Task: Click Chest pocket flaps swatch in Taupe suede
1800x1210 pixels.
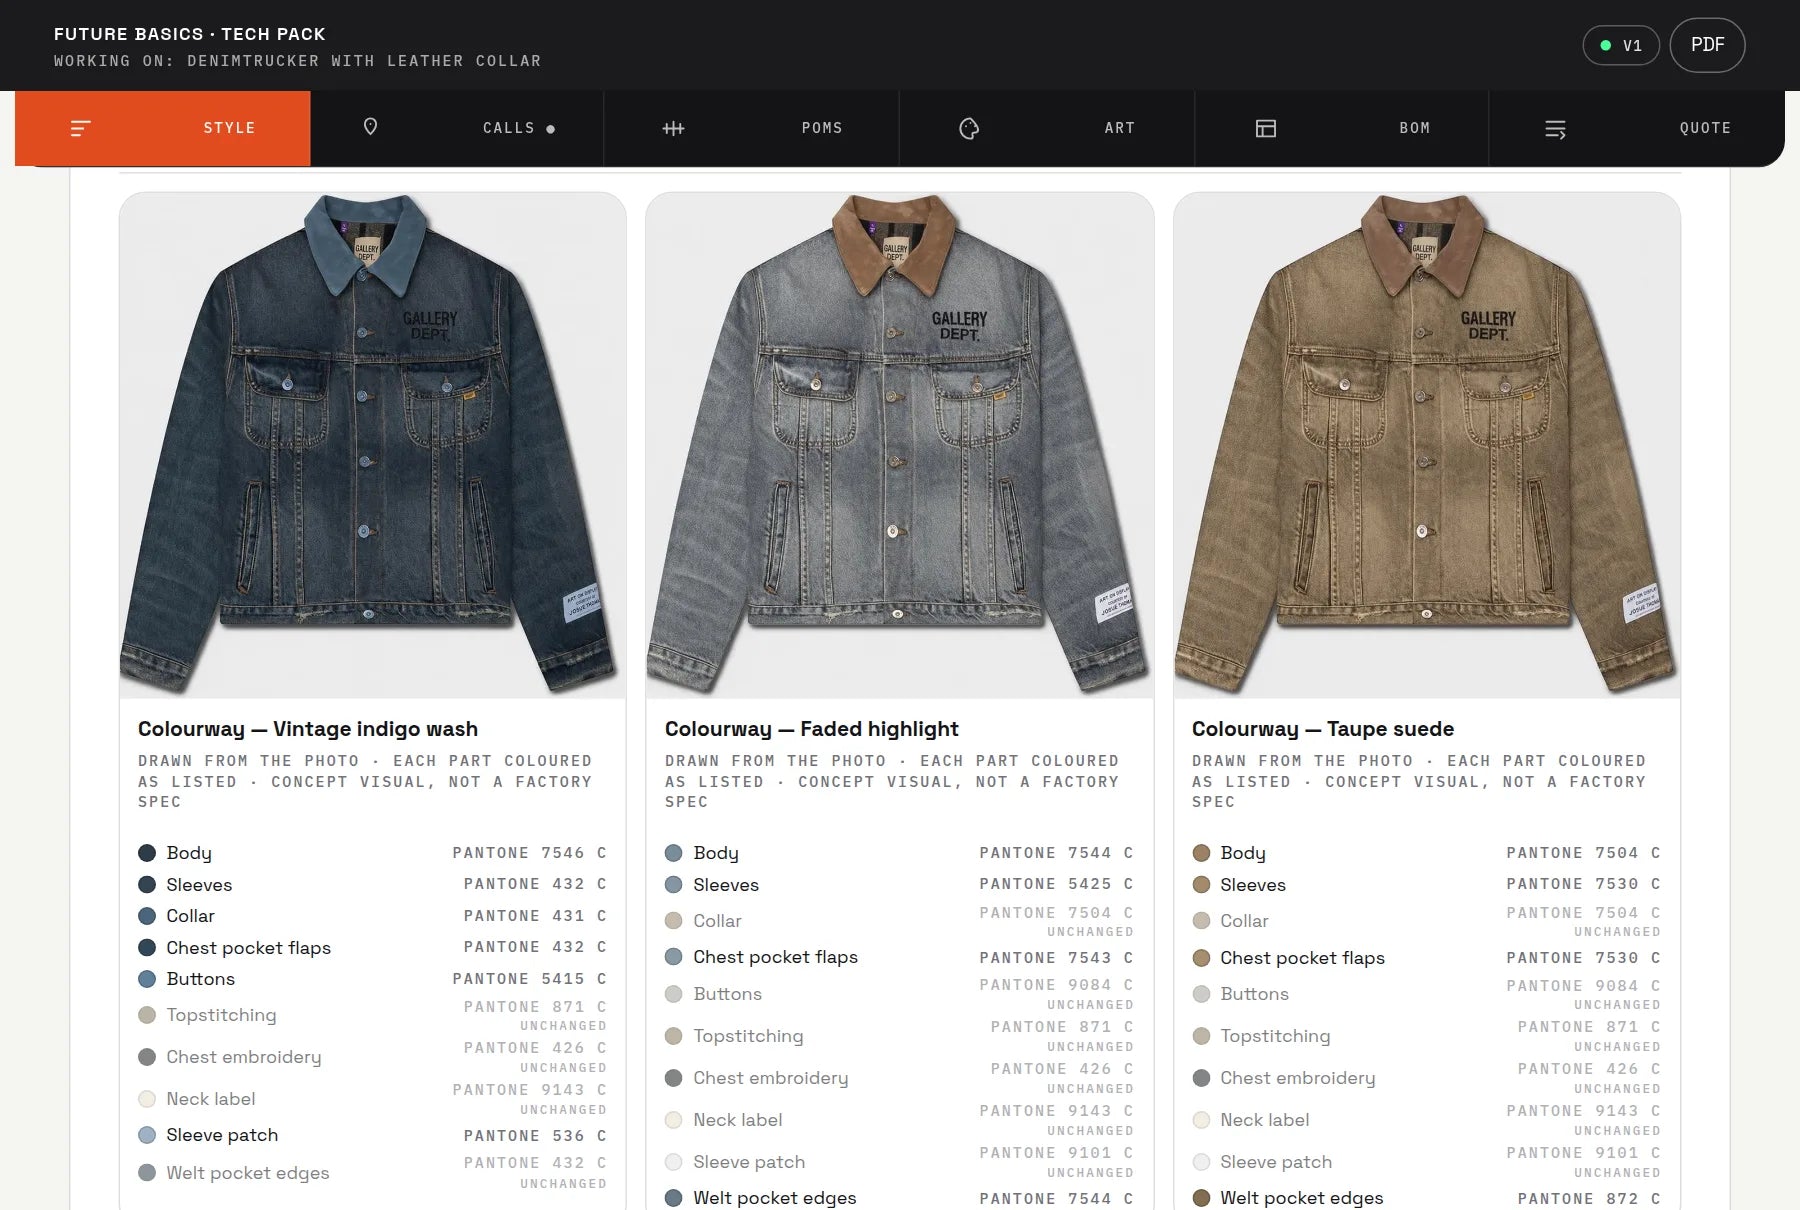Action: point(1201,958)
